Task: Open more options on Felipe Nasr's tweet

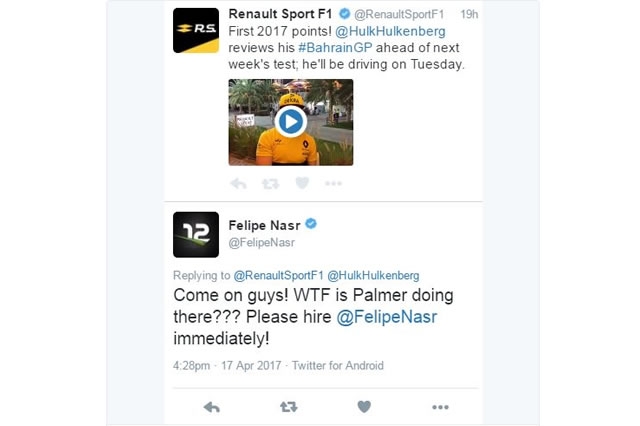Action: click(440, 407)
